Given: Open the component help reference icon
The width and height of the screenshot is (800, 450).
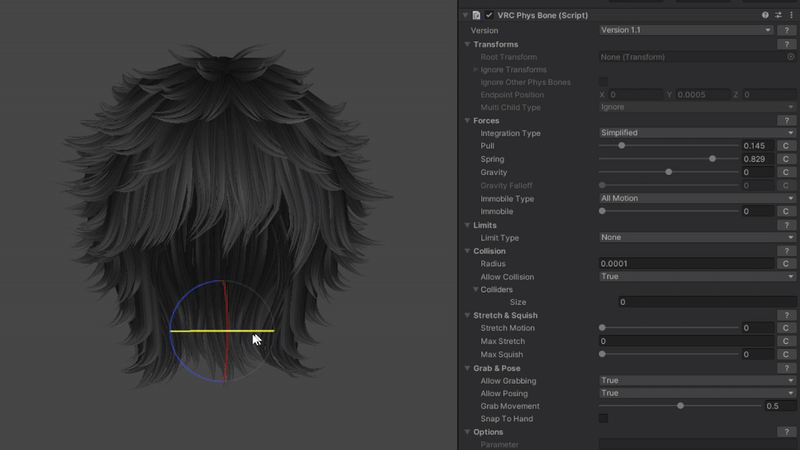Looking at the screenshot, I should 766,15.
